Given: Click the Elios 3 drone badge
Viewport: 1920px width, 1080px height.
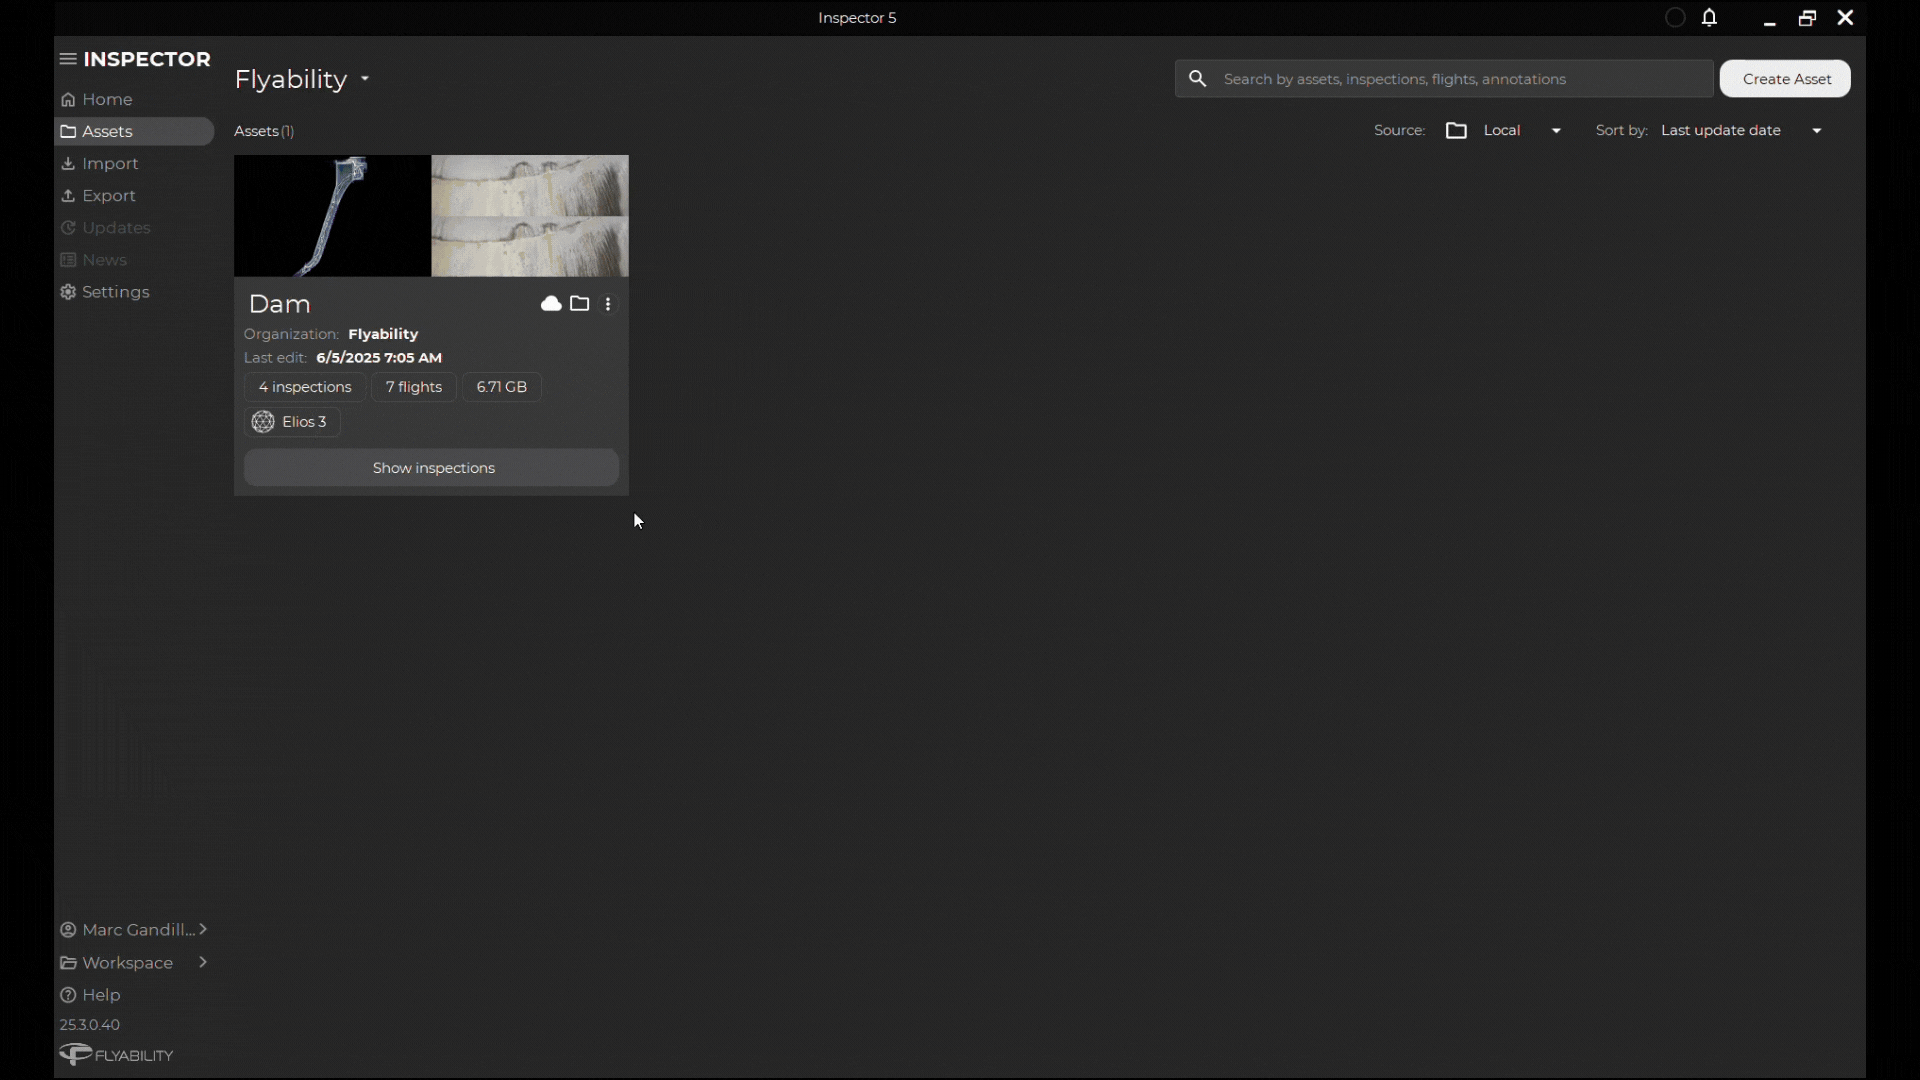Looking at the screenshot, I should (292, 422).
